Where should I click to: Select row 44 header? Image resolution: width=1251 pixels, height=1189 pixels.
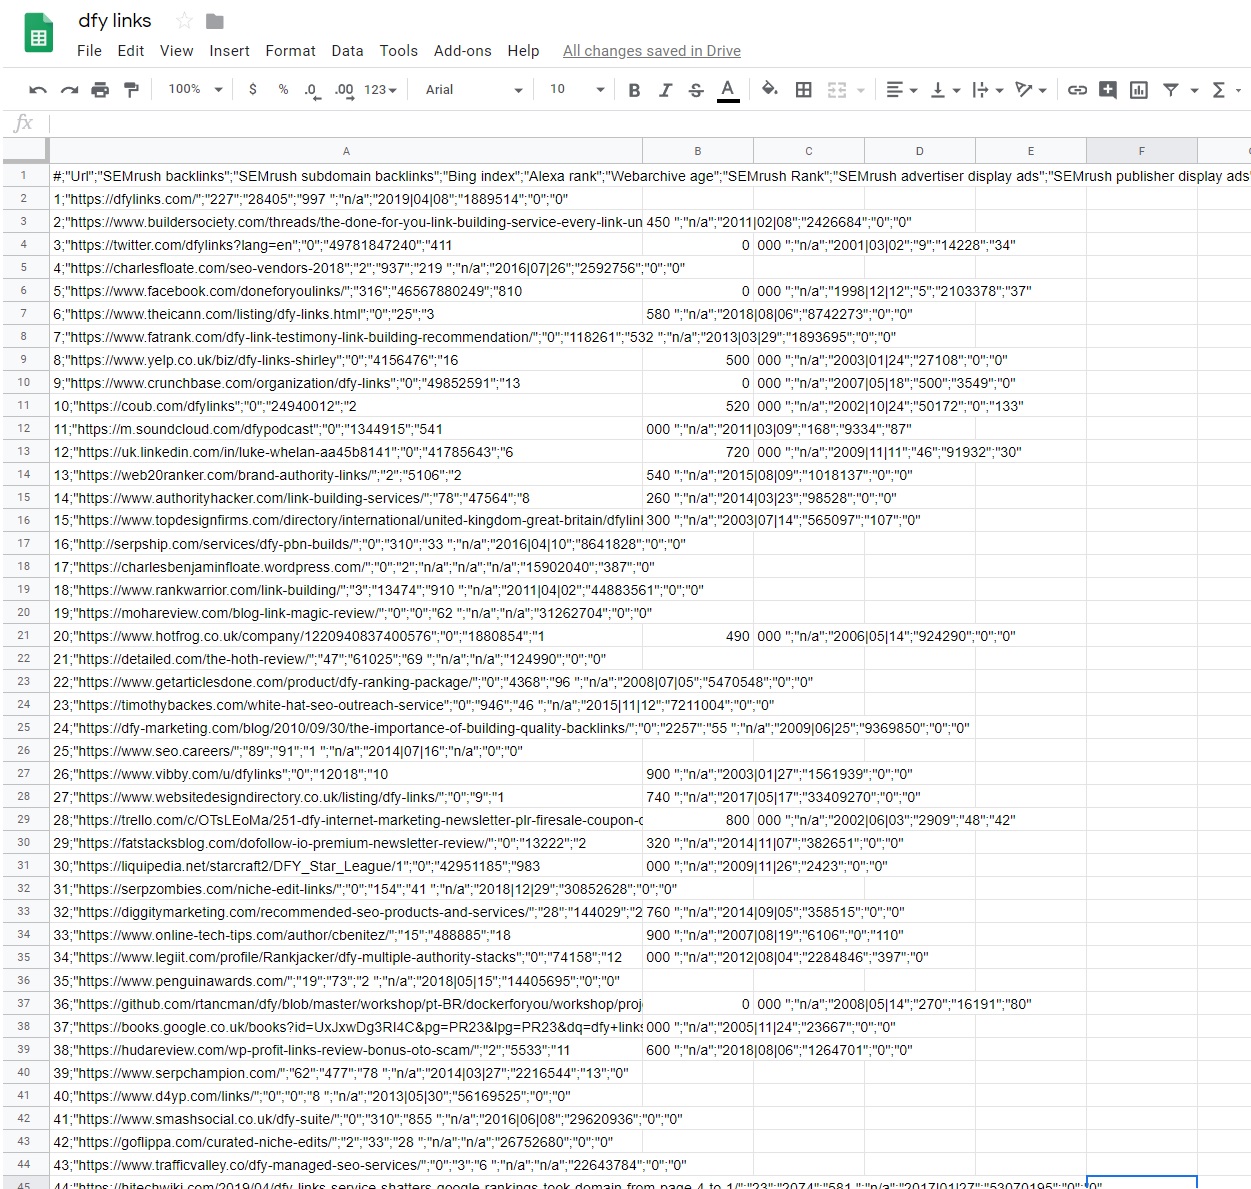point(24,1164)
